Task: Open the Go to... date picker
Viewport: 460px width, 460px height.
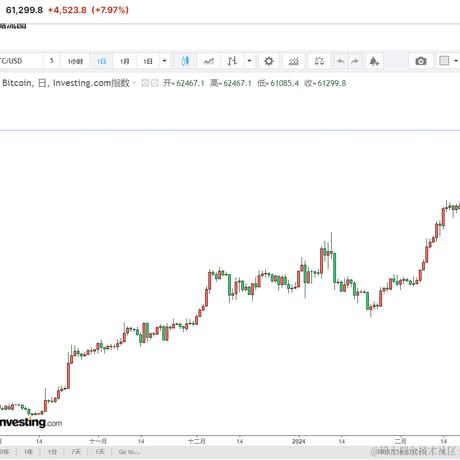Action: point(129,452)
